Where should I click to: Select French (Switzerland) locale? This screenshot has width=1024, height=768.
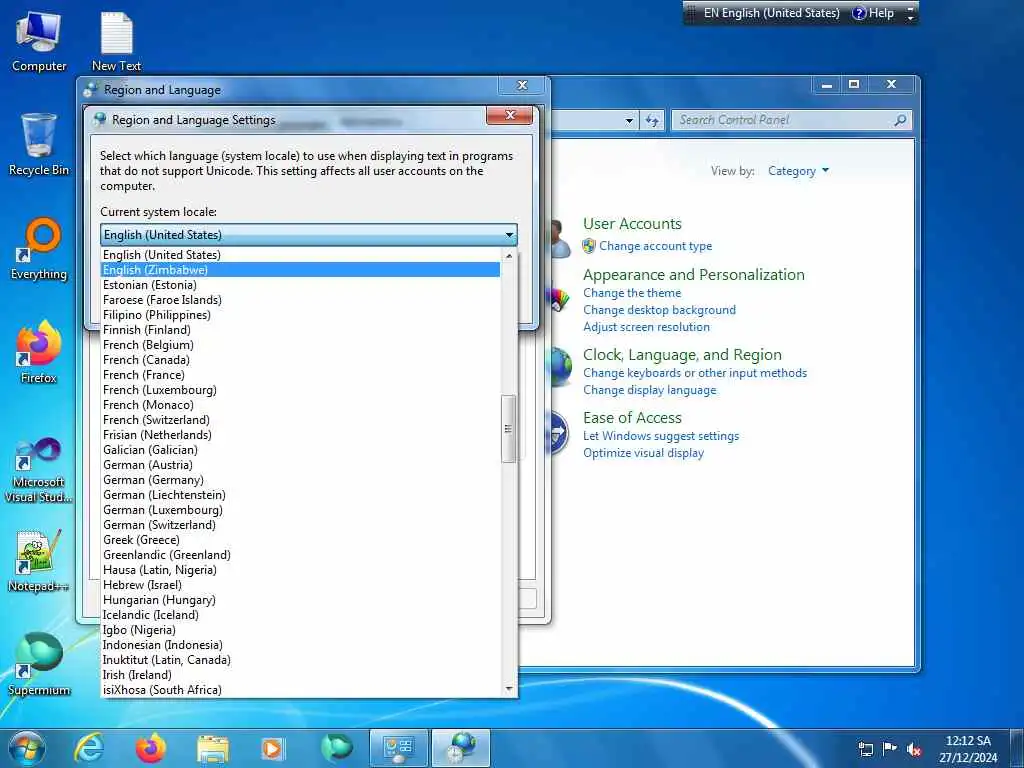301,420
